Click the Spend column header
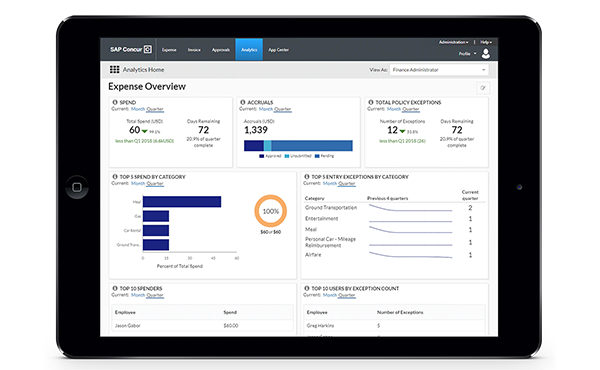 click(x=230, y=312)
